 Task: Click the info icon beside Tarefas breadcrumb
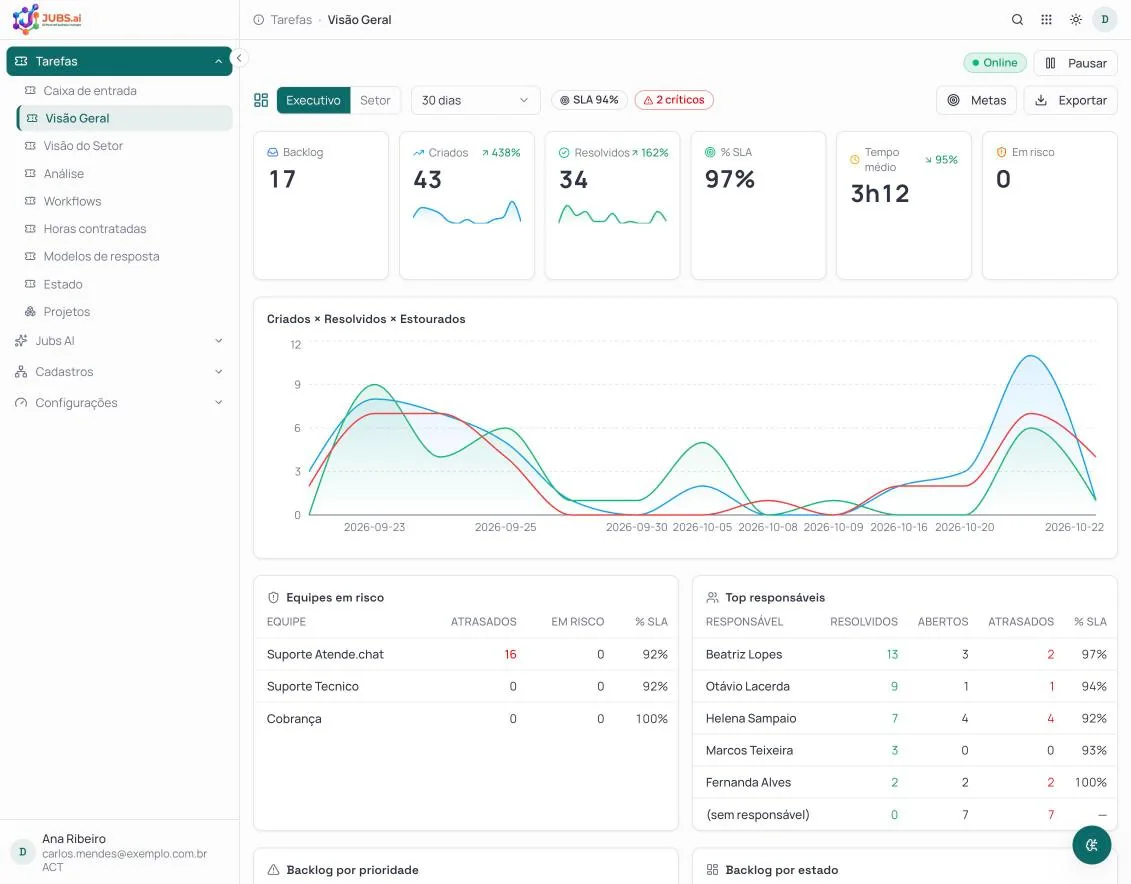[x=258, y=20]
